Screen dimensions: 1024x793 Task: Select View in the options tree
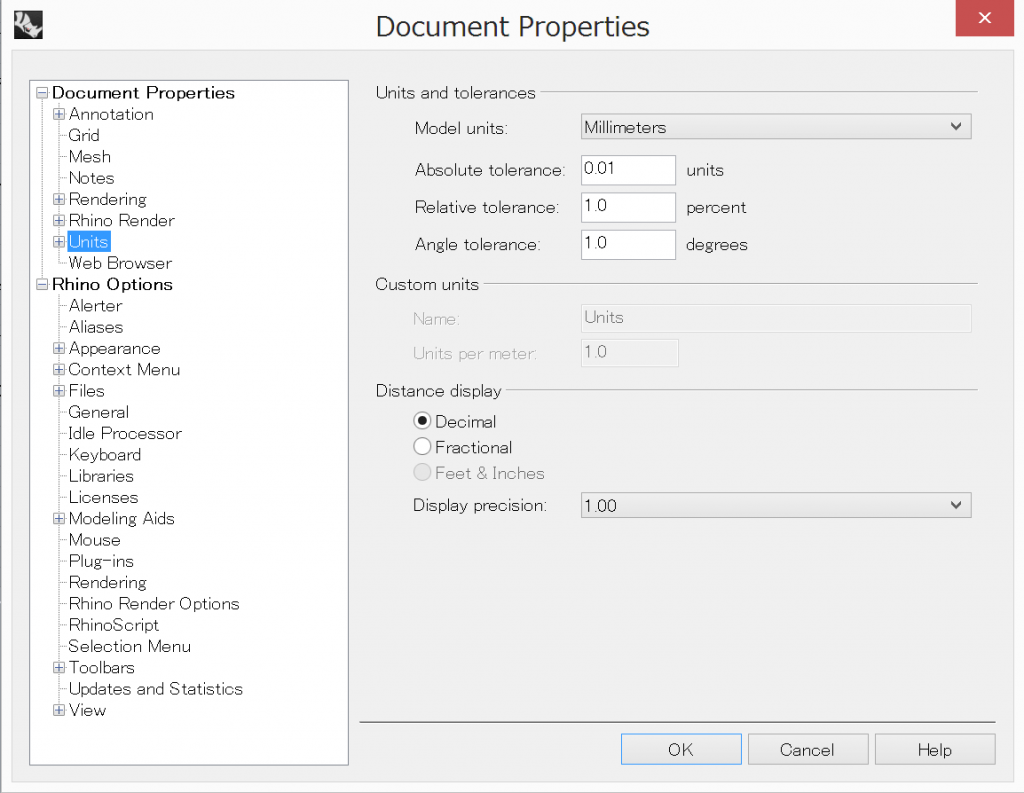coord(88,710)
